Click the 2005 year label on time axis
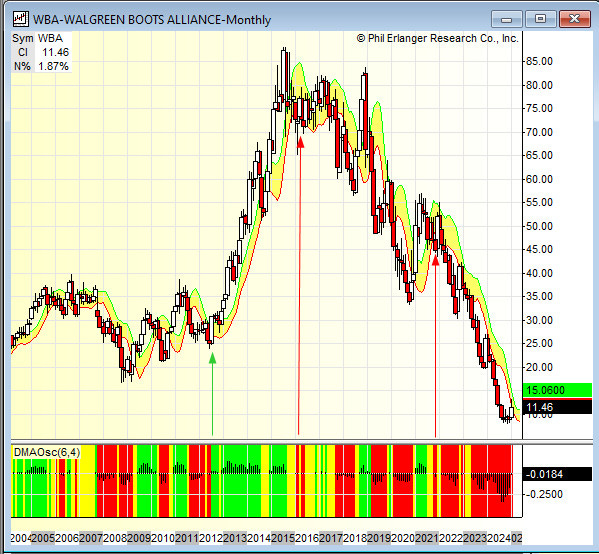Screen dimensions: 599x554 [43, 538]
